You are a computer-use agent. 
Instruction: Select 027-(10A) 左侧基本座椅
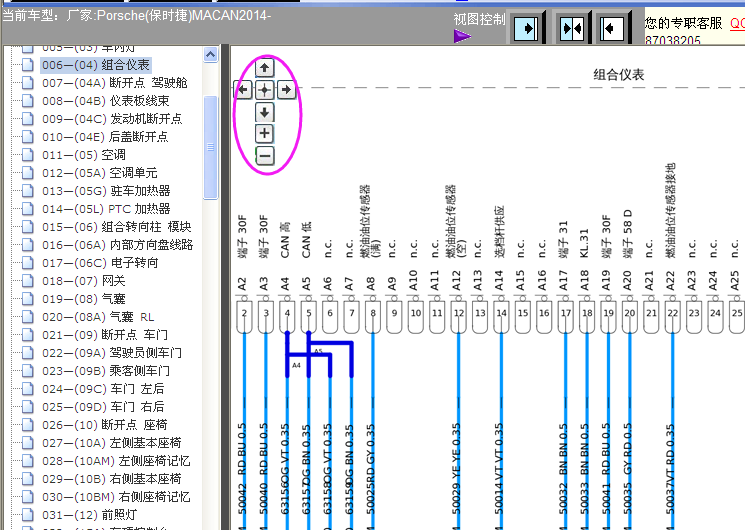pos(112,443)
